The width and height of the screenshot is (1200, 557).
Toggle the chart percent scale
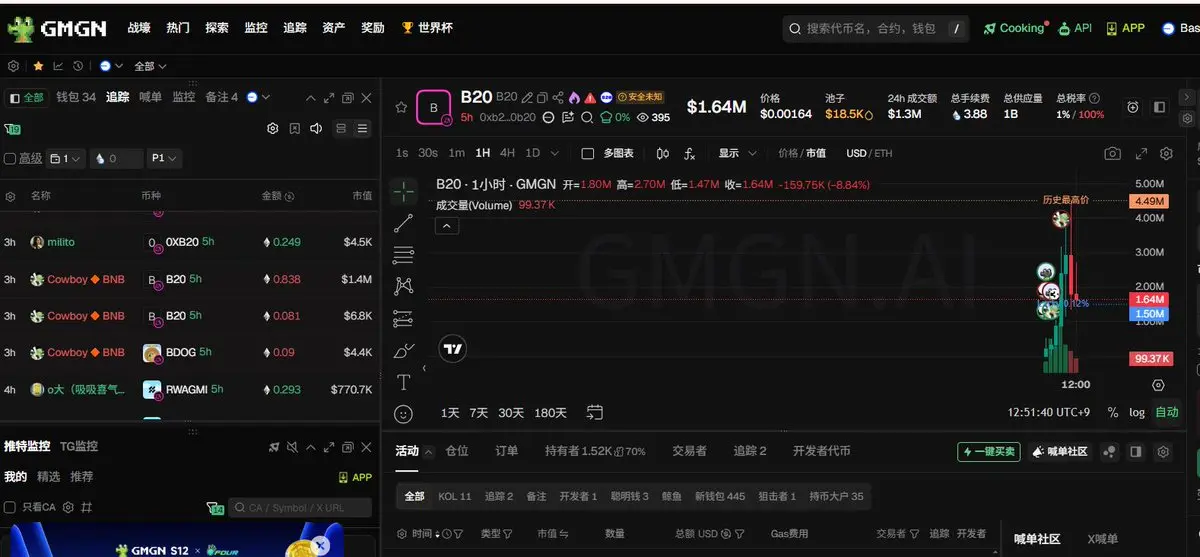[x=1113, y=412]
